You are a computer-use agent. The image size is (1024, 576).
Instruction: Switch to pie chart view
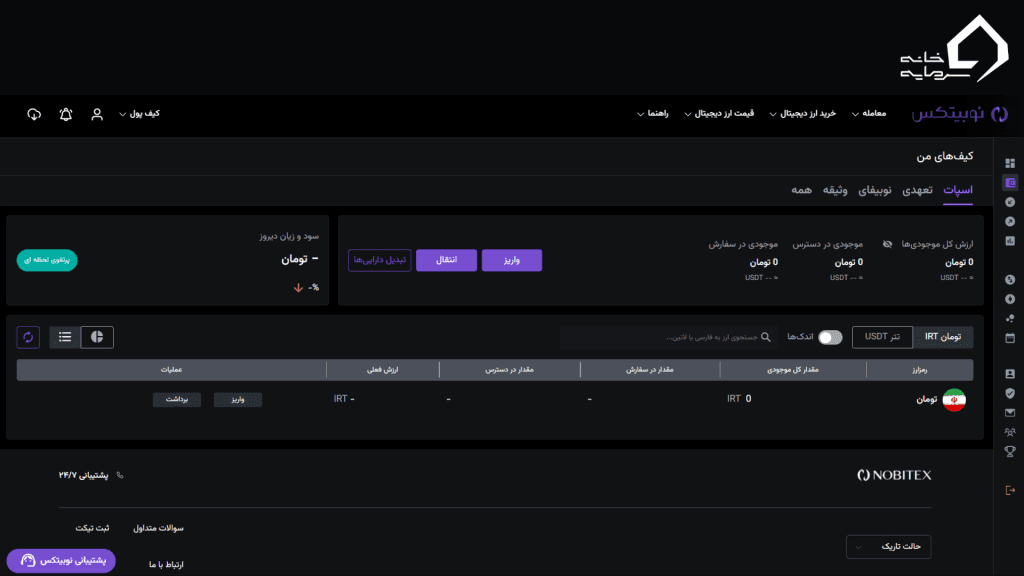pos(97,337)
